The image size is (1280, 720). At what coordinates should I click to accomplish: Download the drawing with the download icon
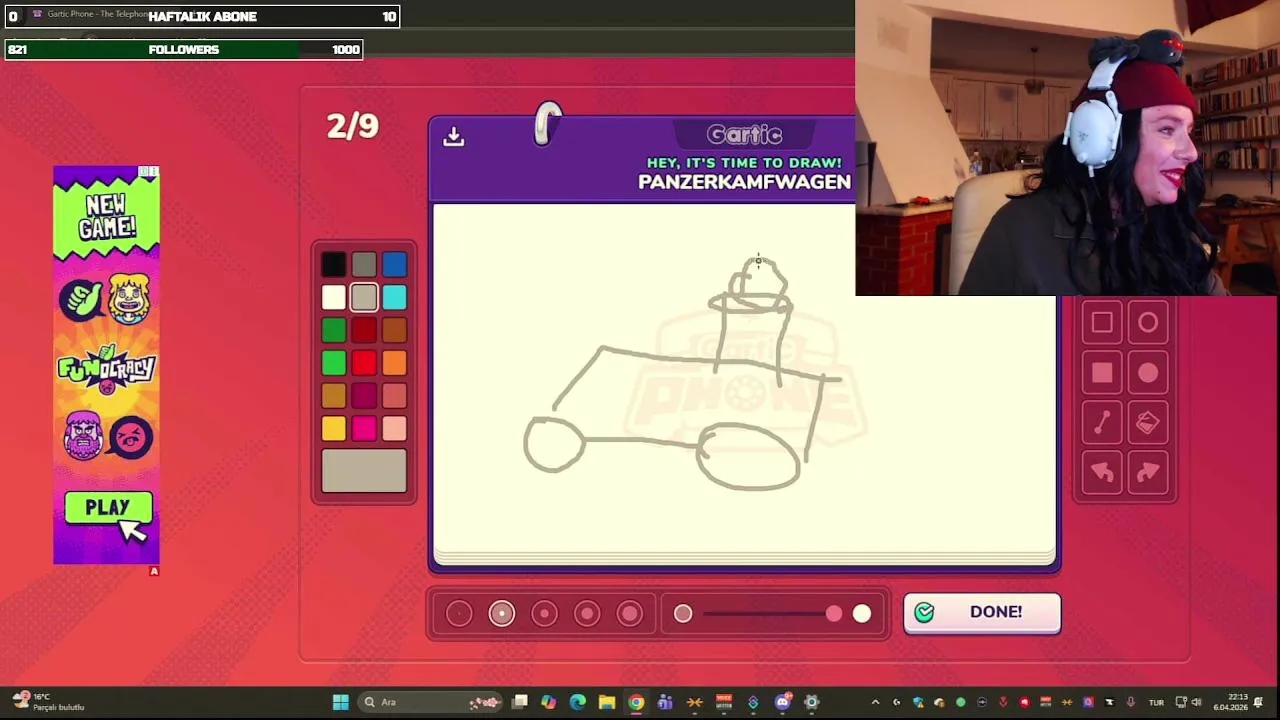pyautogui.click(x=454, y=137)
